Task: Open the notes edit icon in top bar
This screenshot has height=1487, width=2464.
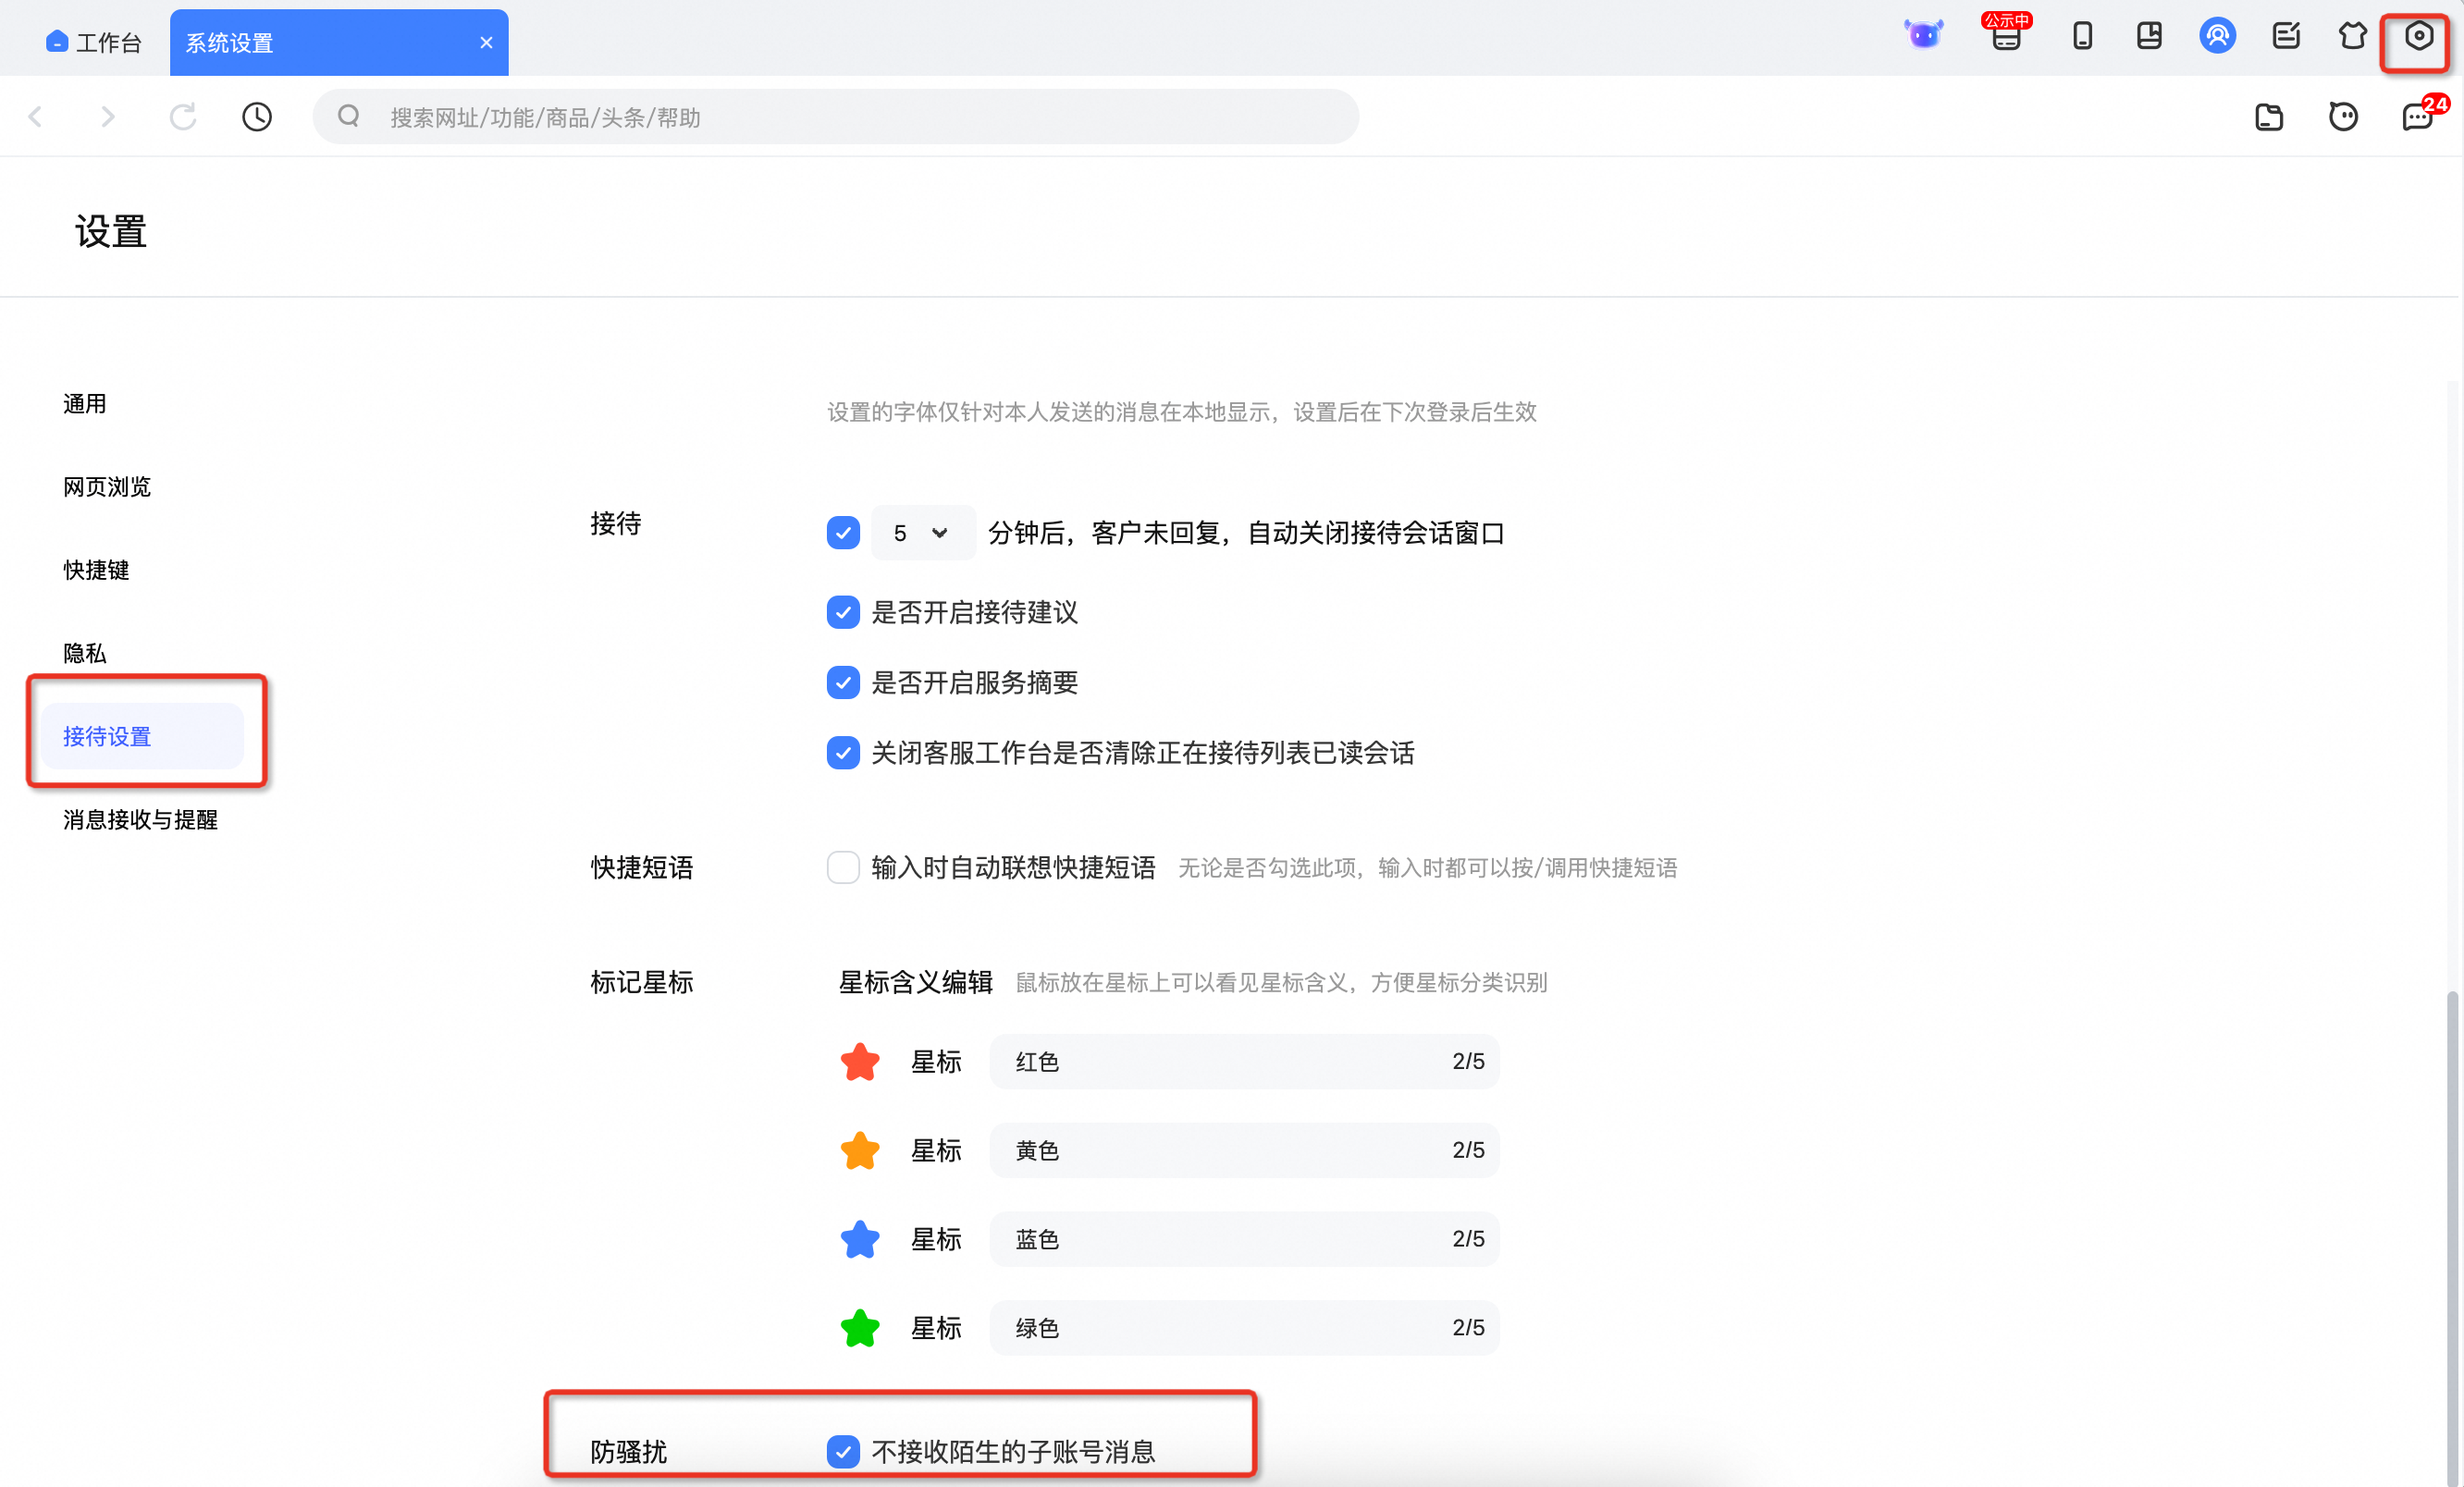Action: coord(2286,36)
